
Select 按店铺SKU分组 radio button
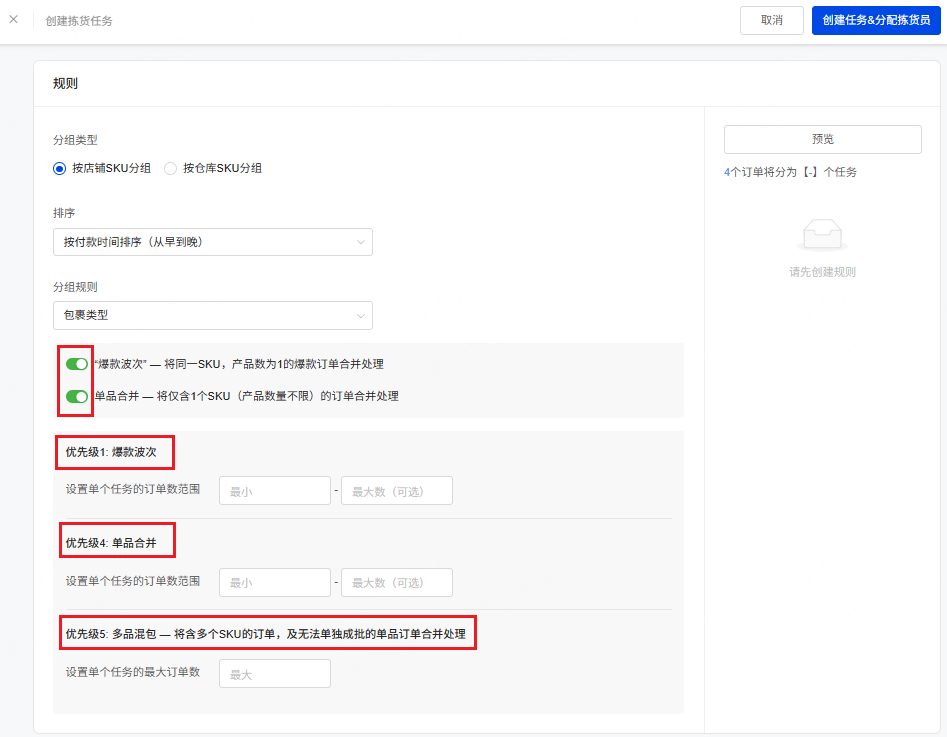pyautogui.click(x=59, y=168)
